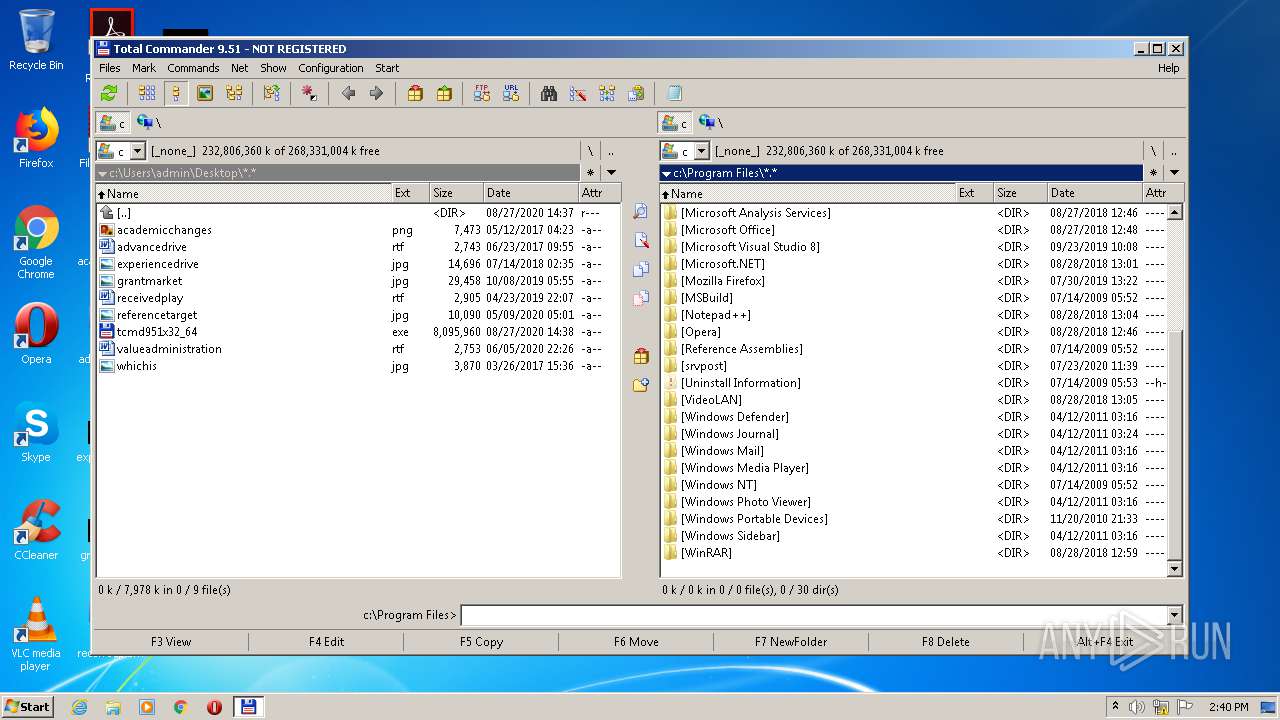Open the Configuration menu

pyautogui.click(x=330, y=68)
